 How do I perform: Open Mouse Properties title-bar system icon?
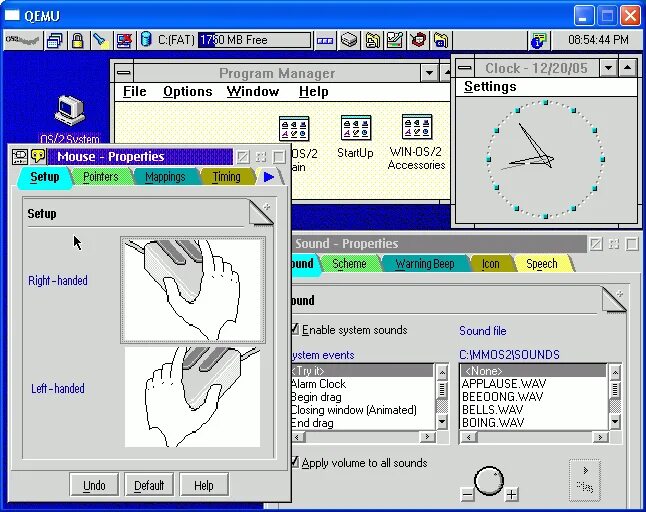(20, 156)
